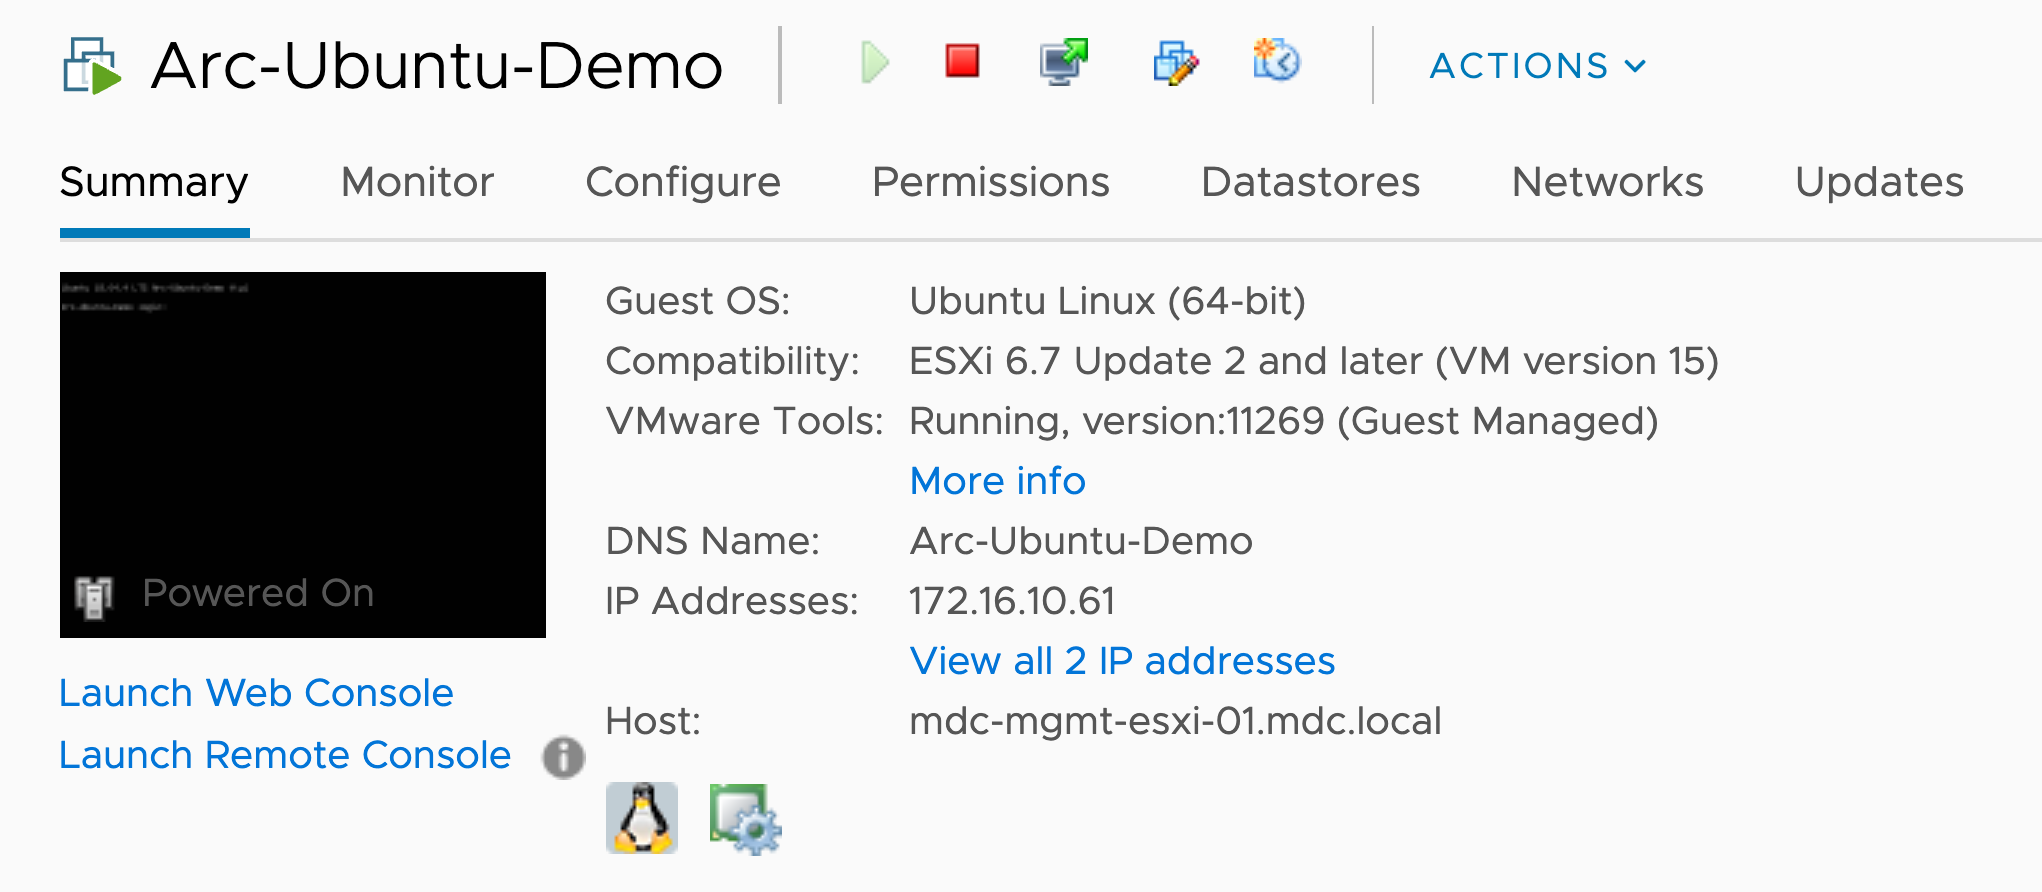Open the Networks tab
Image resolution: width=2042 pixels, height=892 pixels.
(1608, 182)
